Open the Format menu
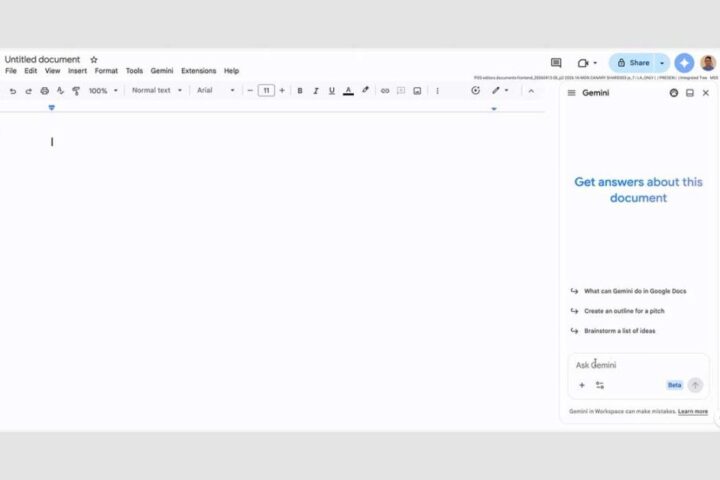 tap(106, 71)
